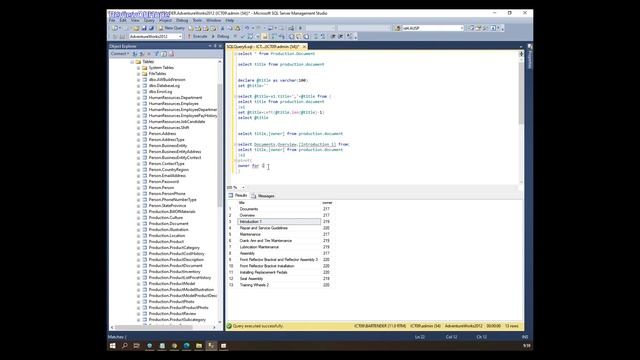Collapse the Tables folder in Object Explorer
The width and height of the screenshot is (640, 360).
(x=132, y=62)
